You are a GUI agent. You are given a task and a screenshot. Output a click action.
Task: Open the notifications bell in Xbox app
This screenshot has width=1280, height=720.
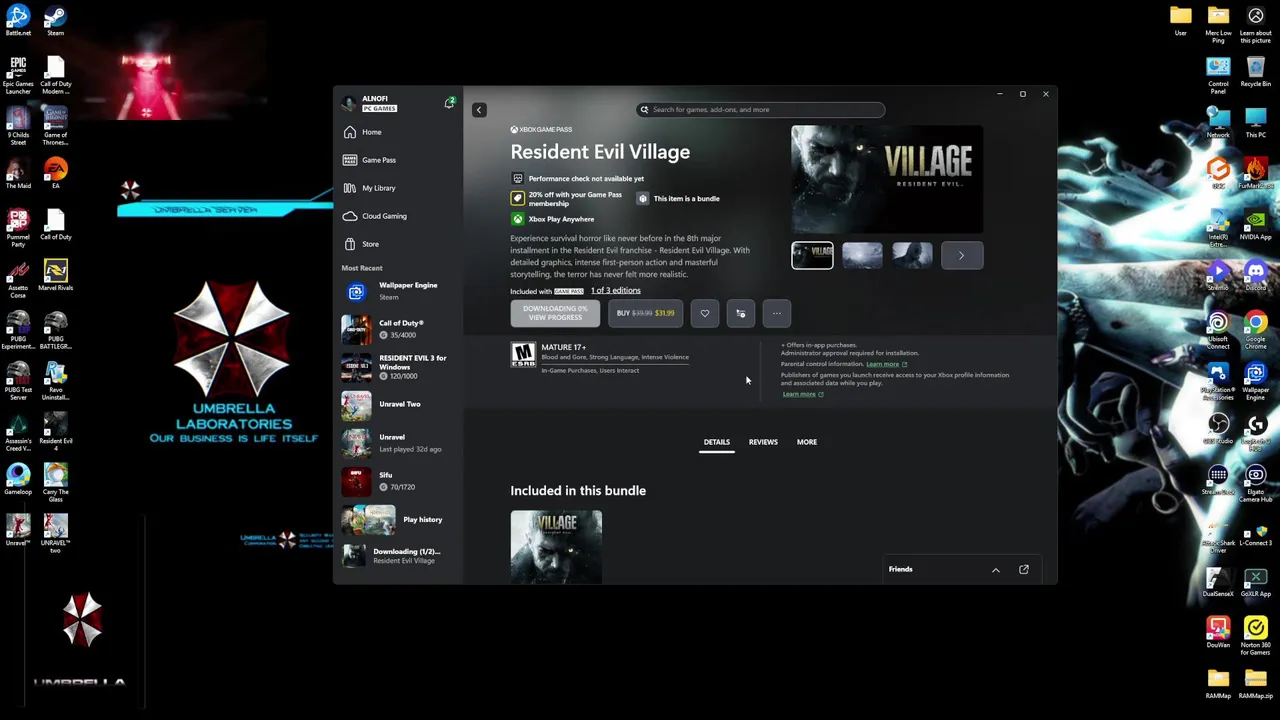(x=449, y=104)
